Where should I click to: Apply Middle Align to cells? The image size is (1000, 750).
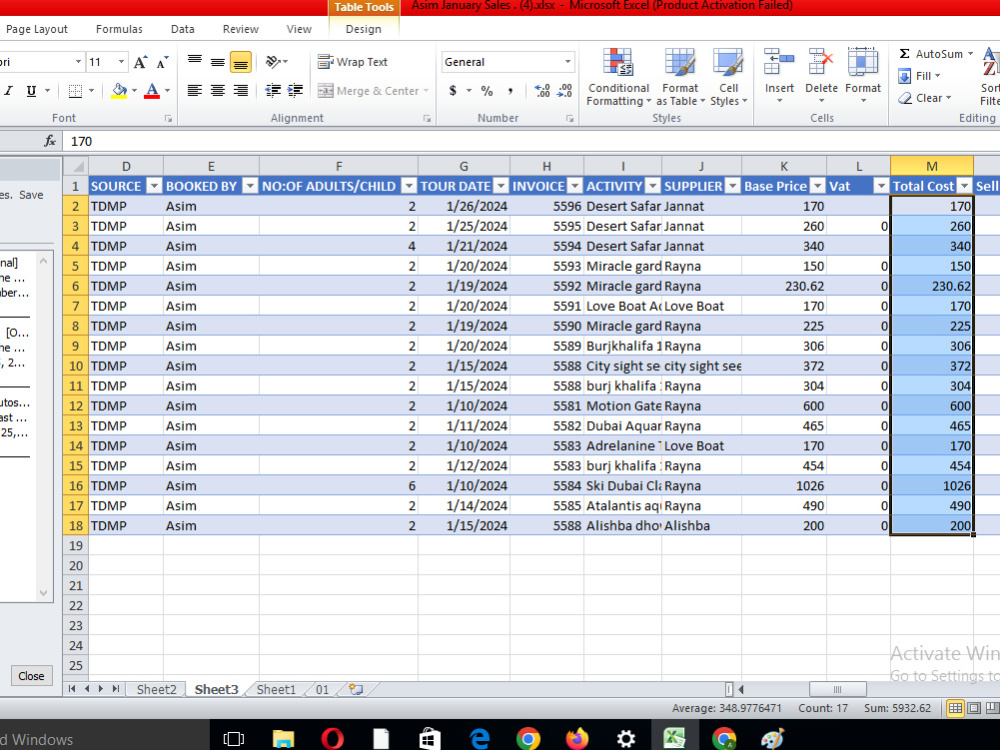217,62
